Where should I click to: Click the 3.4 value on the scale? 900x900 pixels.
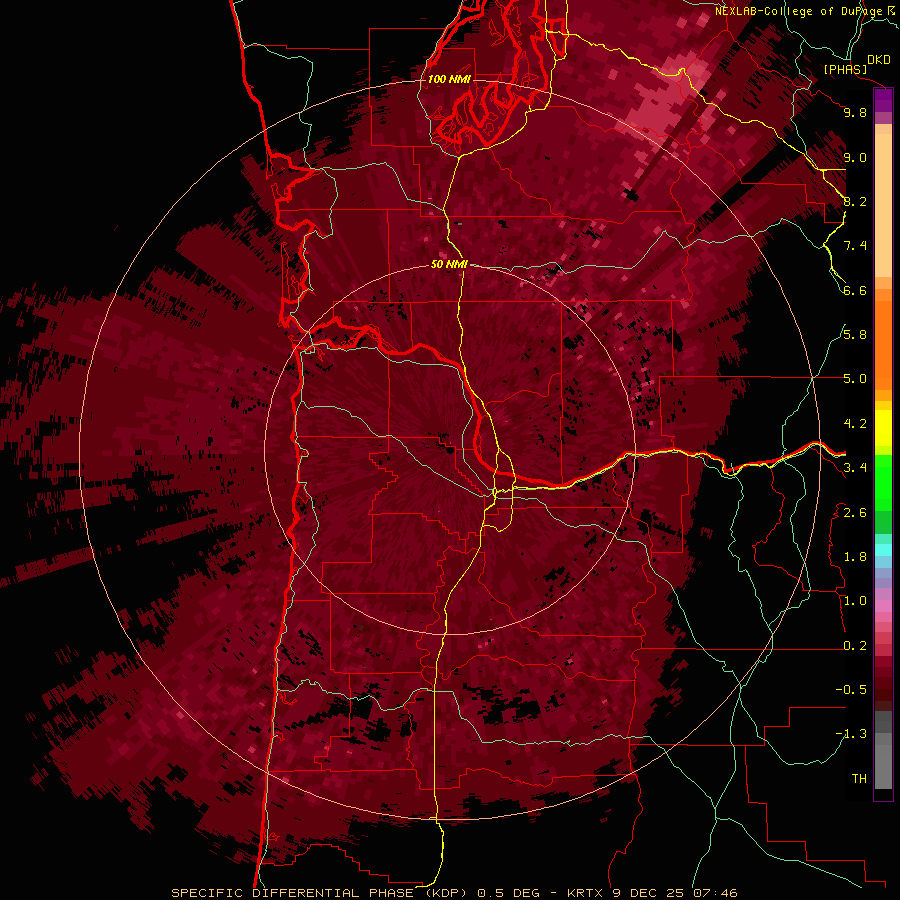pyautogui.click(x=855, y=468)
